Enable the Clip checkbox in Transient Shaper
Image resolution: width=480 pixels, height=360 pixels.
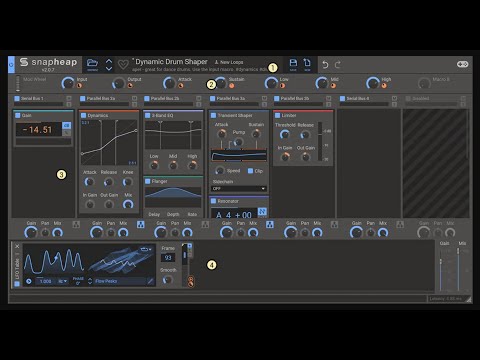point(250,171)
